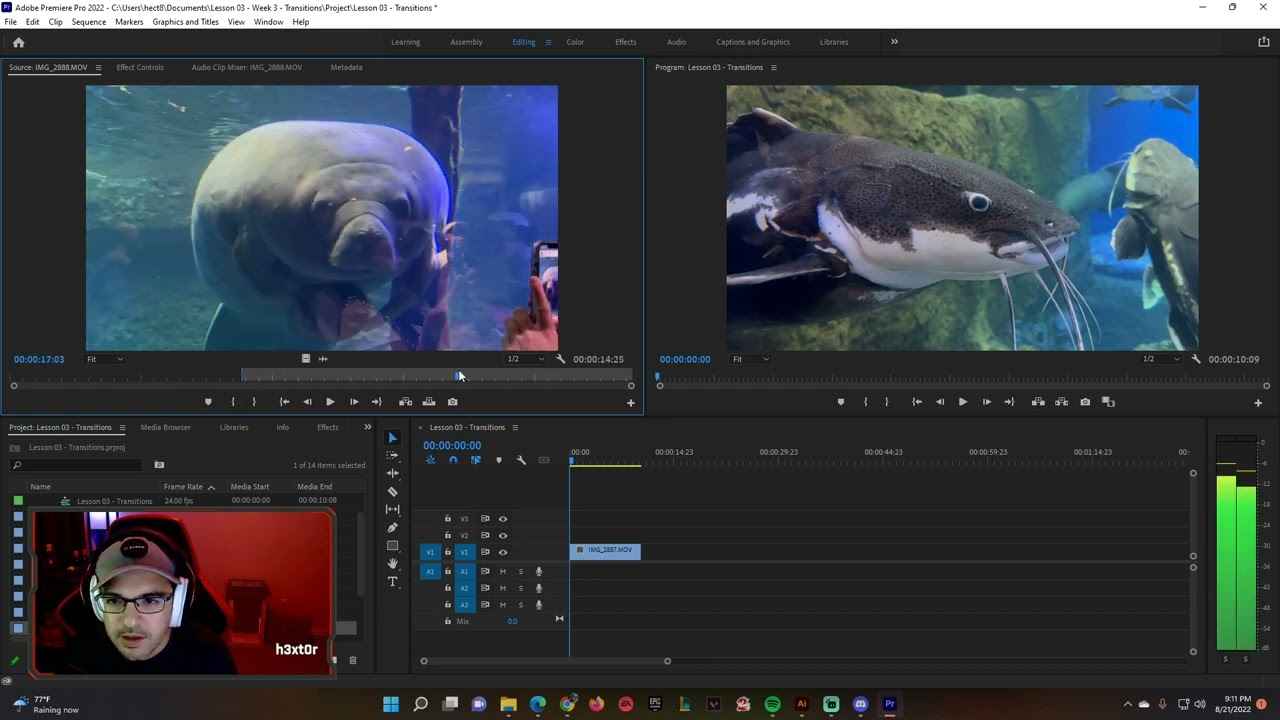The height and width of the screenshot is (720, 1280).
Task: Select the Razor tool in the tools panel
Action: (x=392, y=491)
